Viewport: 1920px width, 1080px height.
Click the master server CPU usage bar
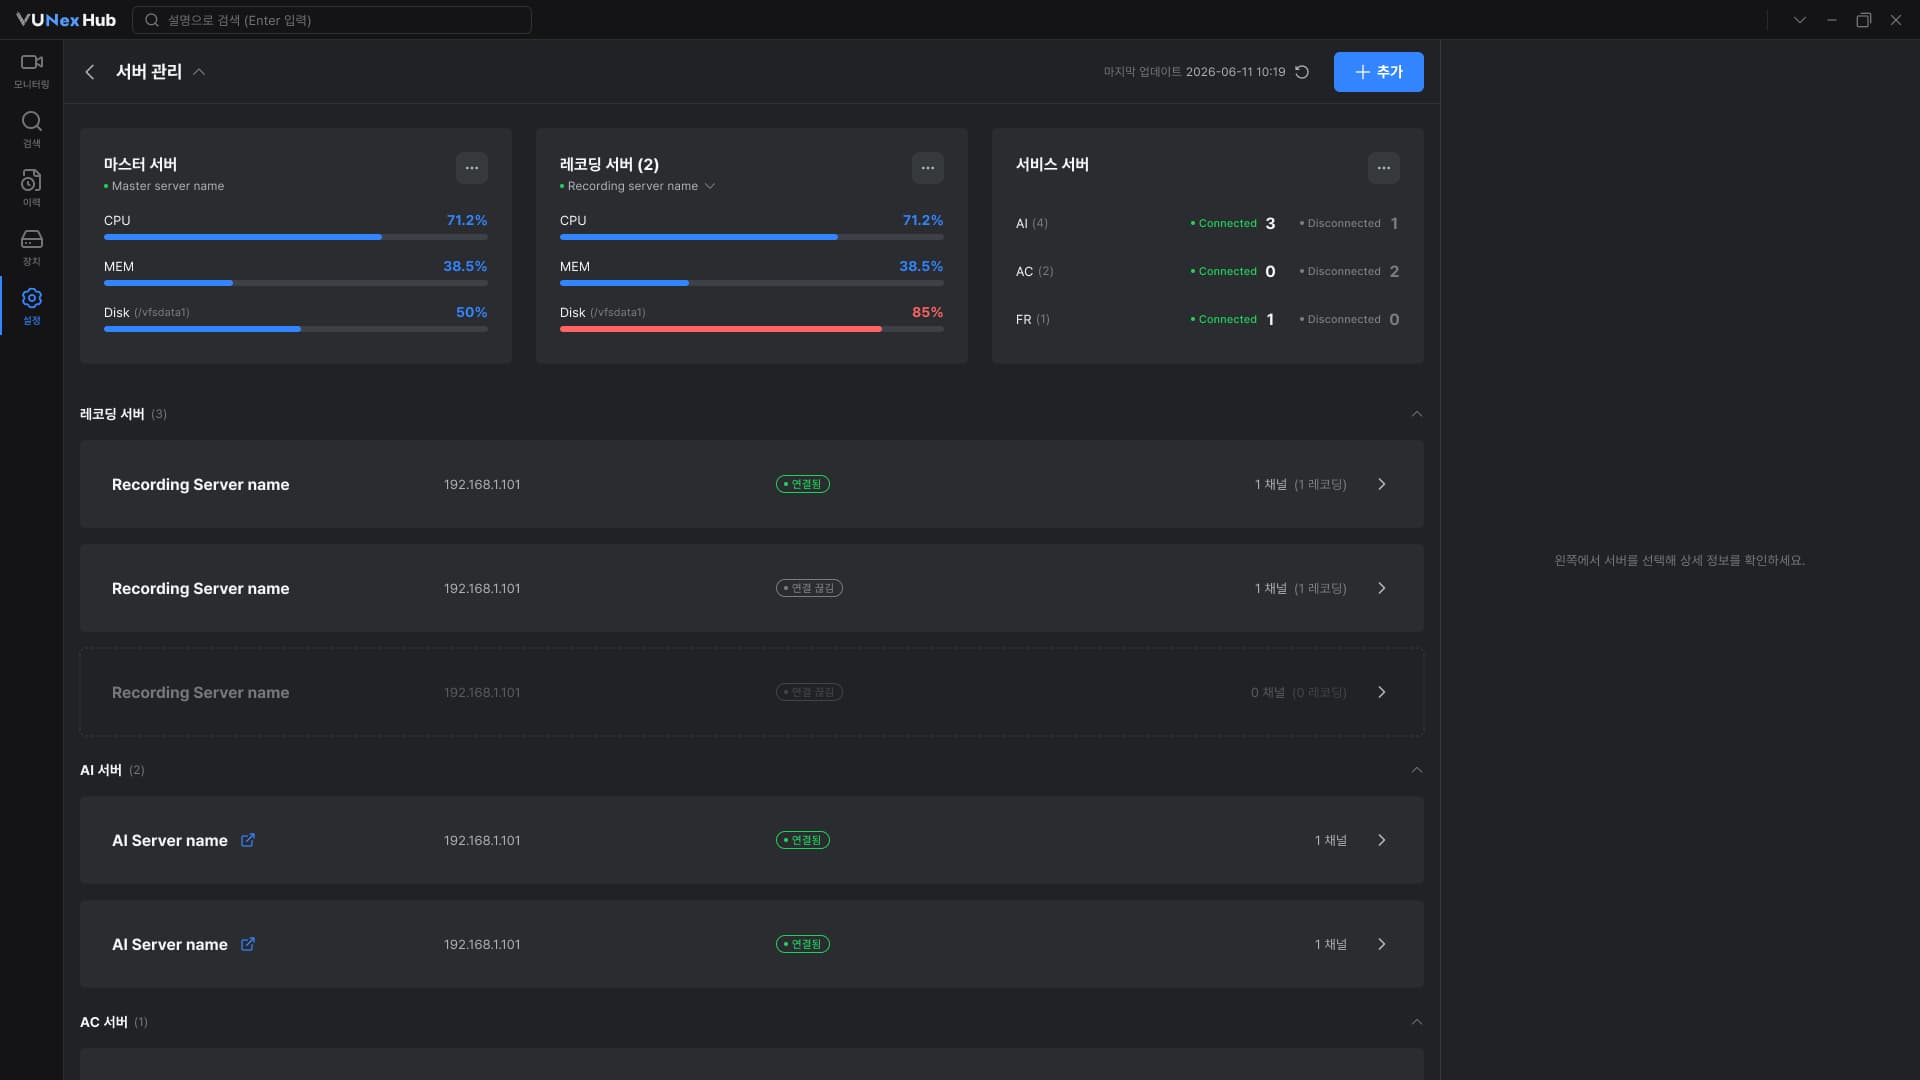pyautogui.click(x=296, y=237)
